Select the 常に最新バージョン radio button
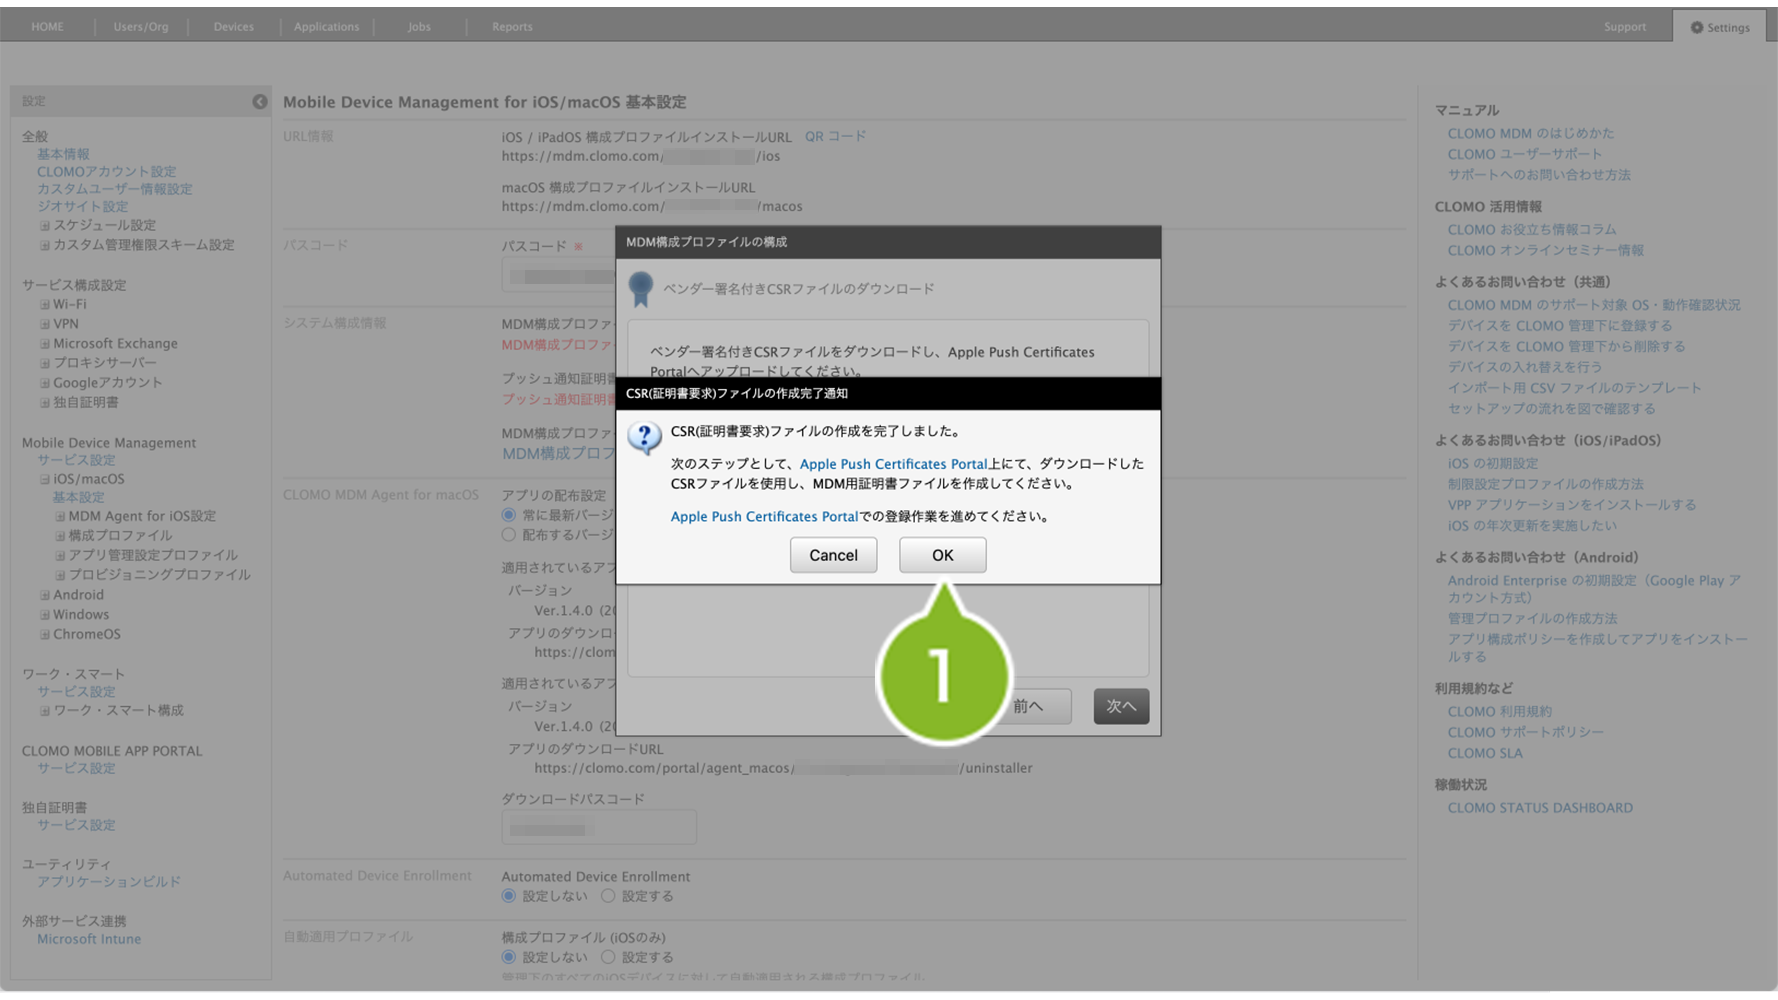 [509, 515]
